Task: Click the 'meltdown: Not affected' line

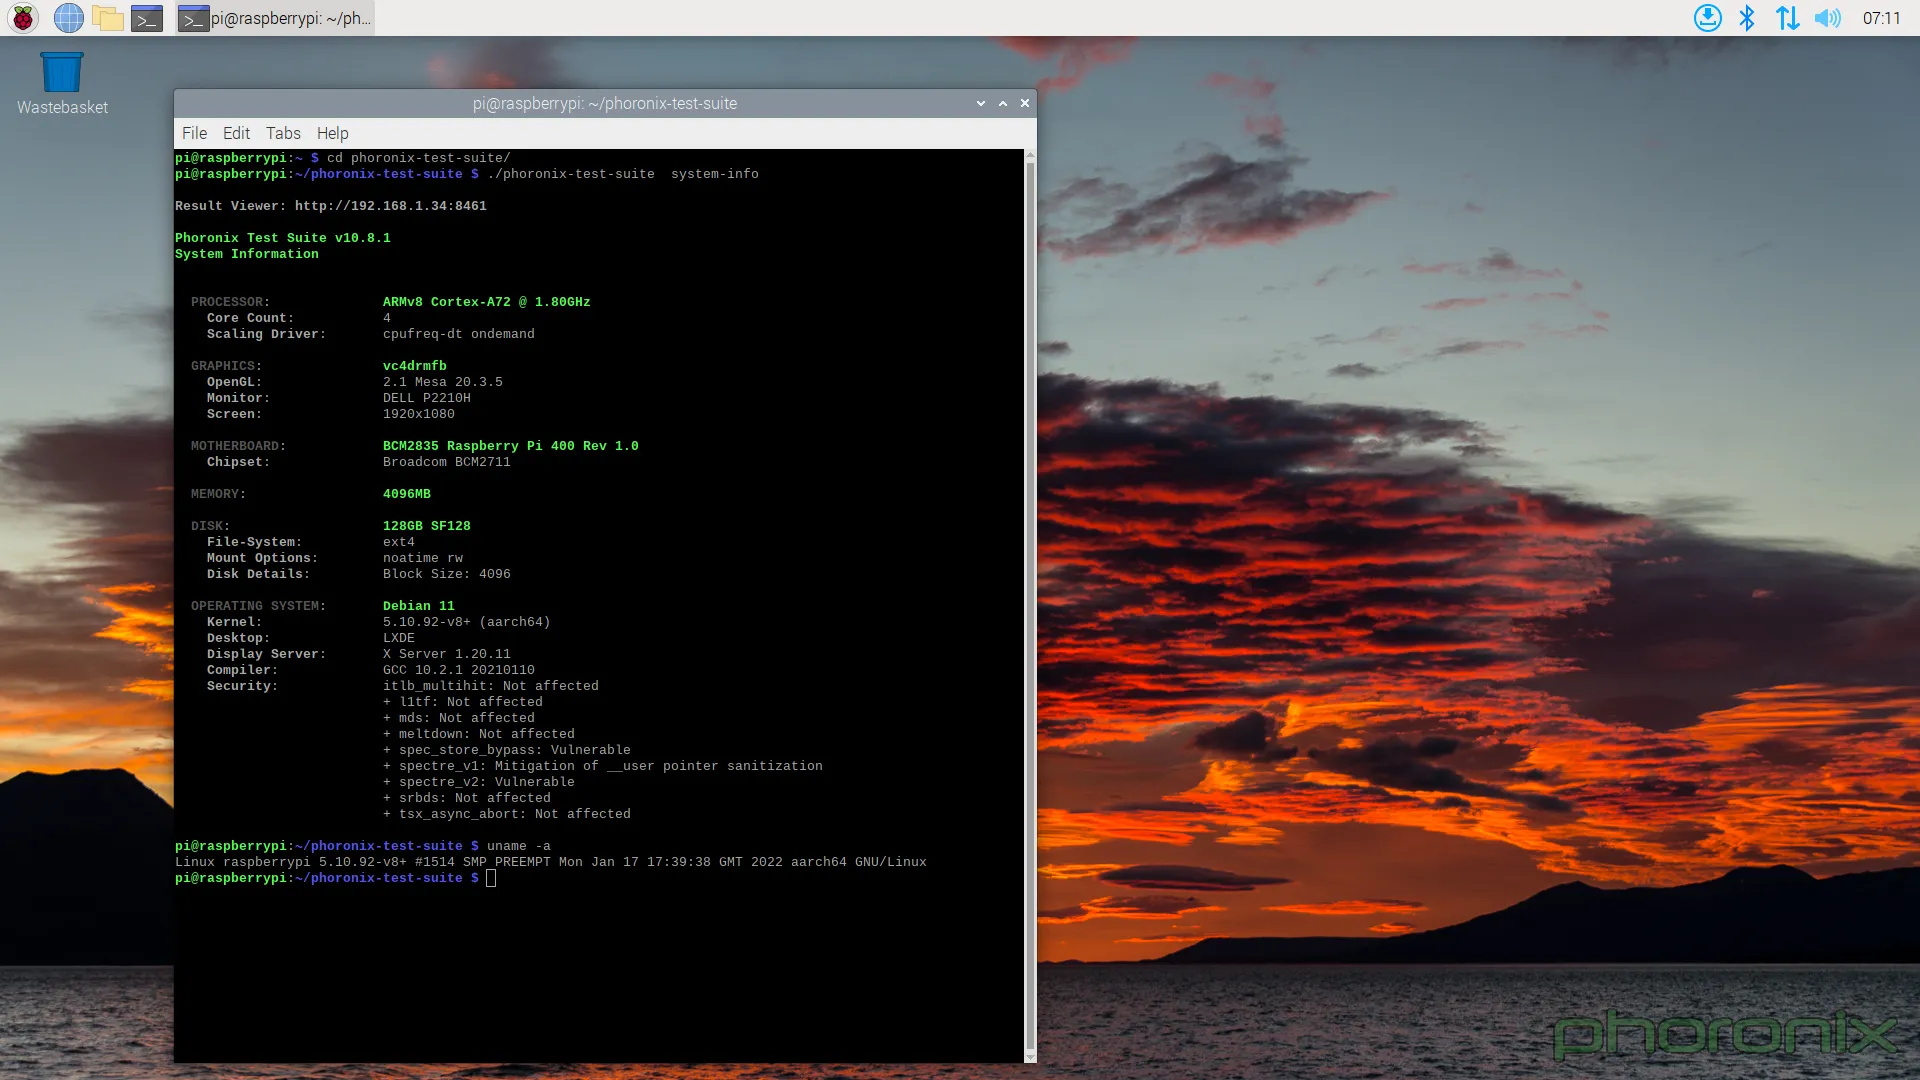Action: (x=479, y=734)
